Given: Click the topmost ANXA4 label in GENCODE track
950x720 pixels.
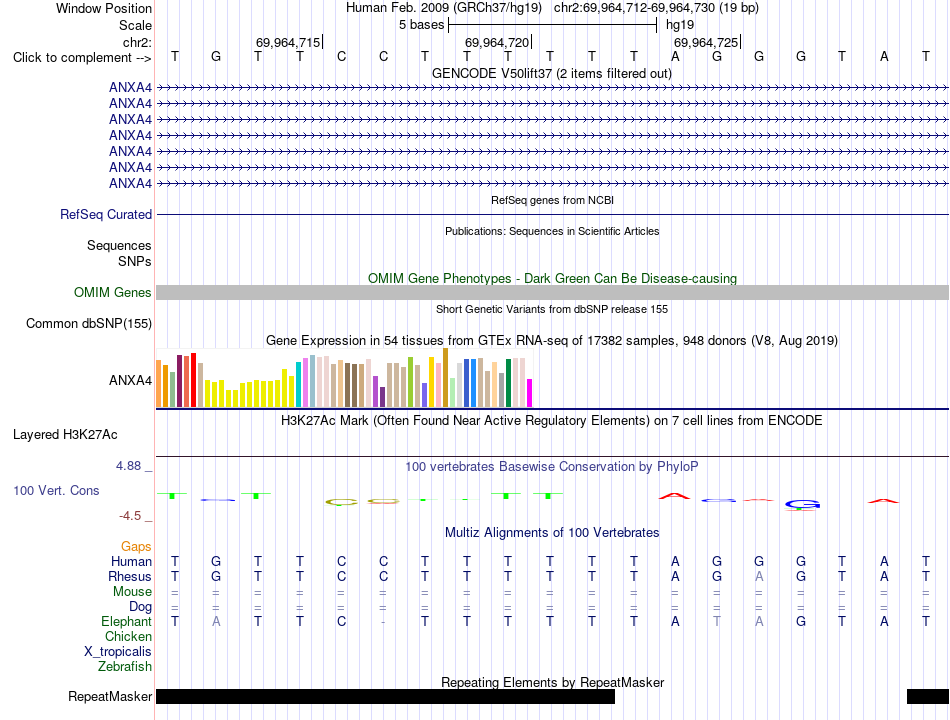Looking at the screenshot, I should tap(130, 87).
